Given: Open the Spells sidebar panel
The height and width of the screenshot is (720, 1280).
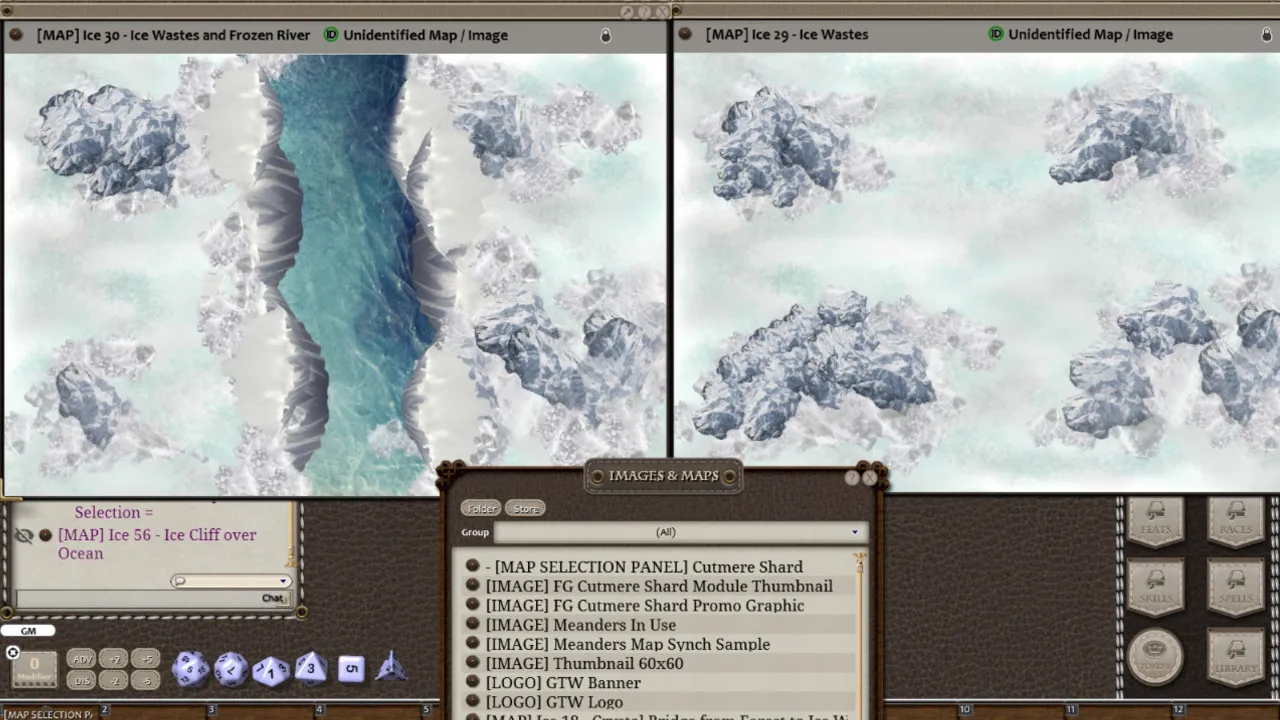Looking at the screenshot, I should (x=1236, y=588).
